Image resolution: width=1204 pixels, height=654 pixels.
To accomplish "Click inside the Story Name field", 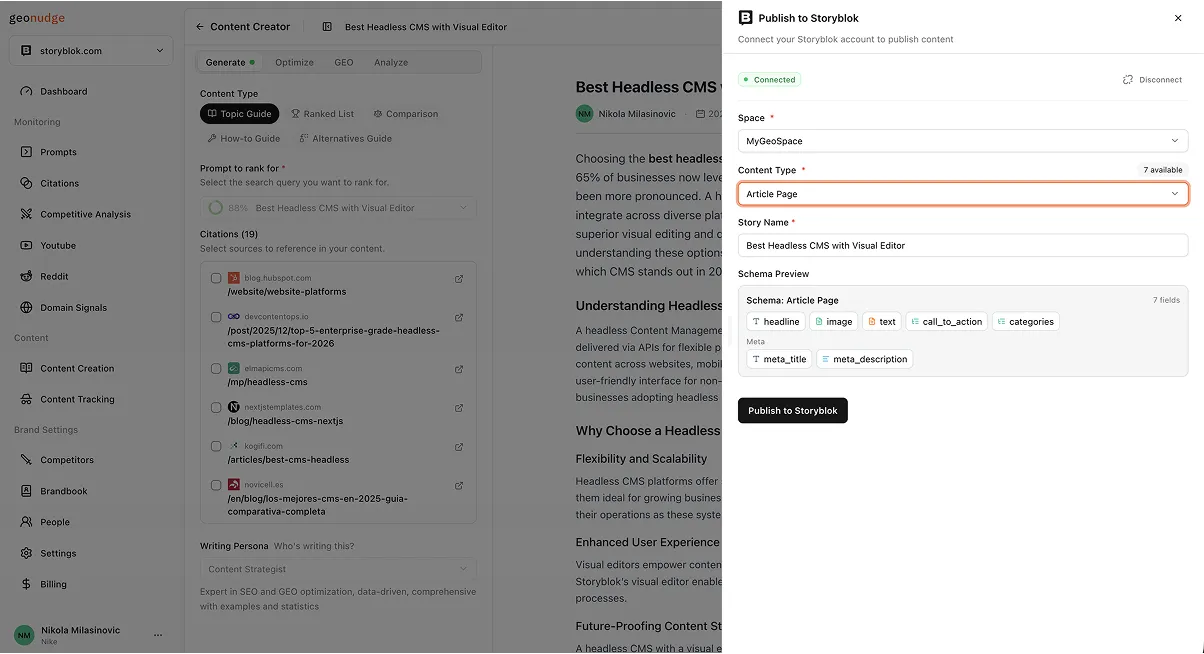I will click(961, 245).
